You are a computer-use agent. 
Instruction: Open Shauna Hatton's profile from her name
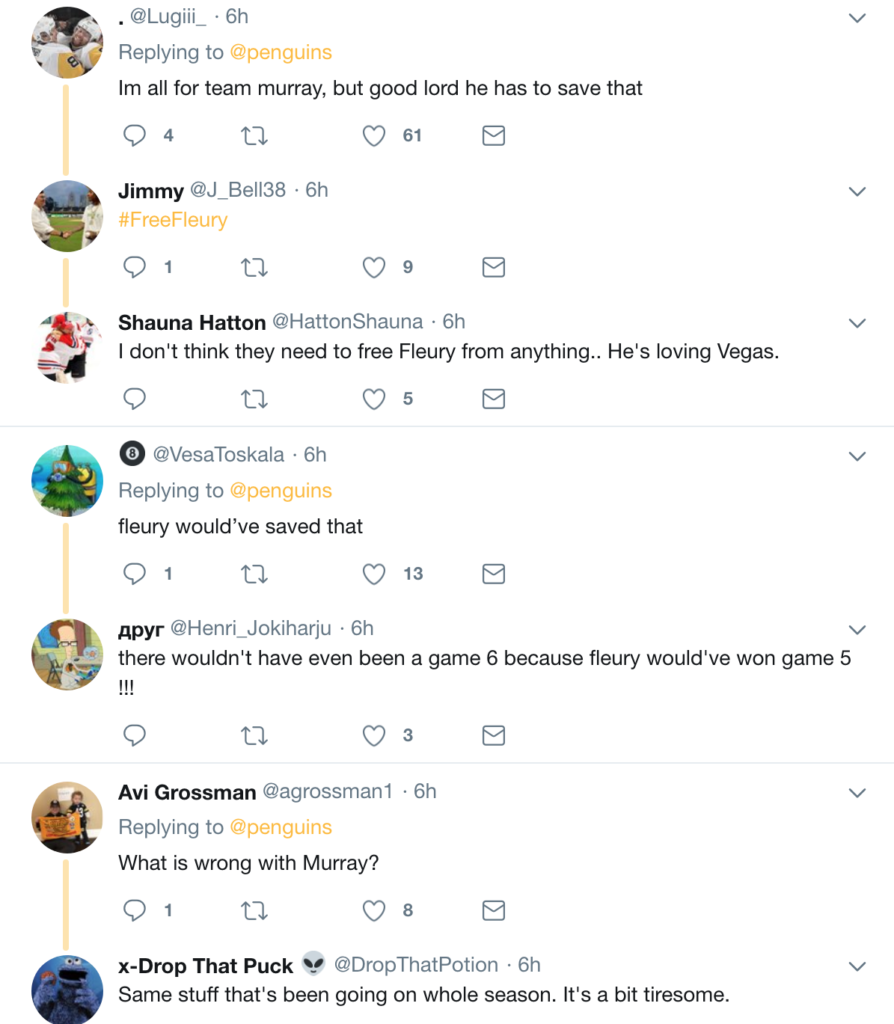click(192, 322)
